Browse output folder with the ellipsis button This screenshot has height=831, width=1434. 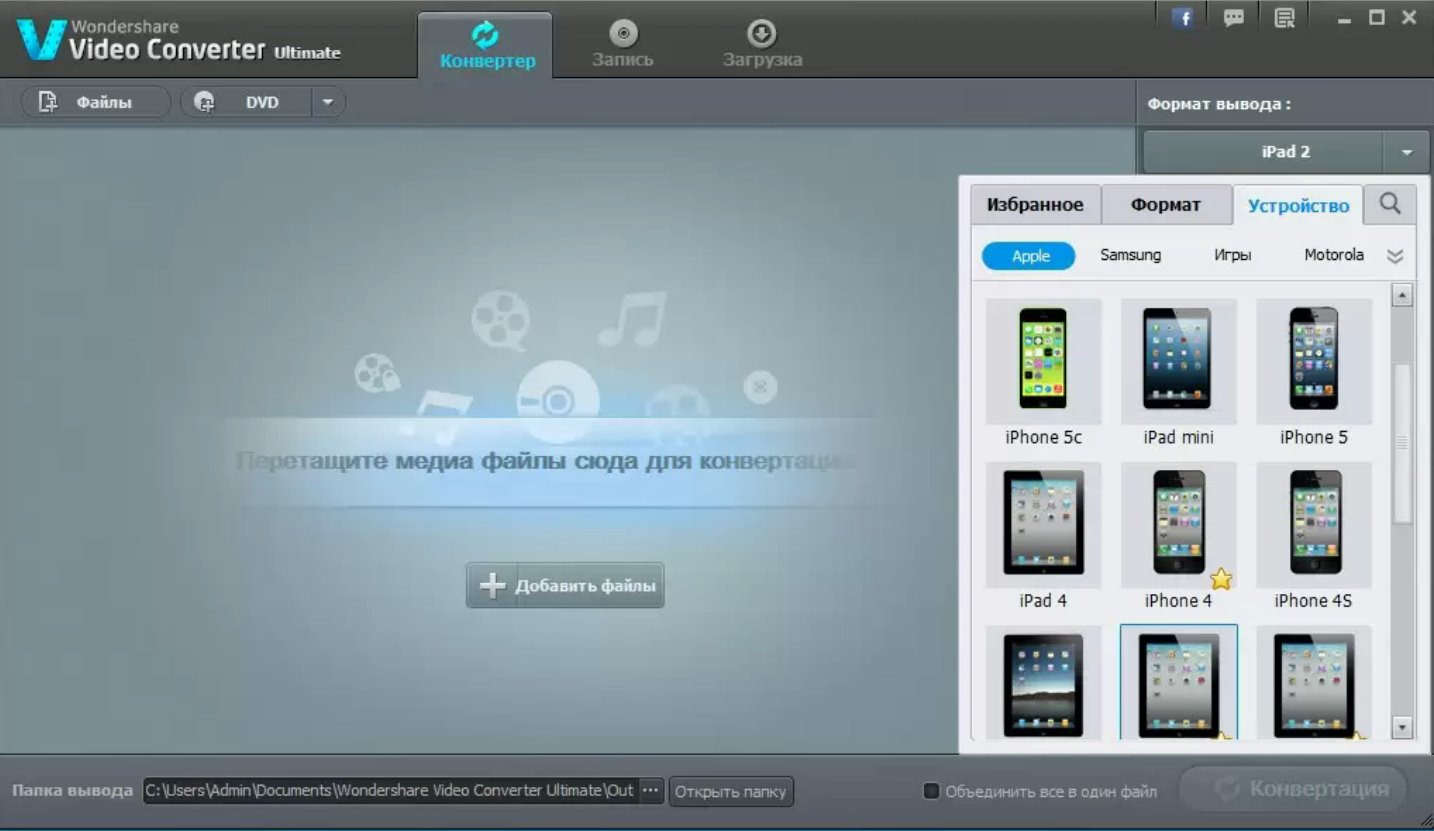click(651, 791)
